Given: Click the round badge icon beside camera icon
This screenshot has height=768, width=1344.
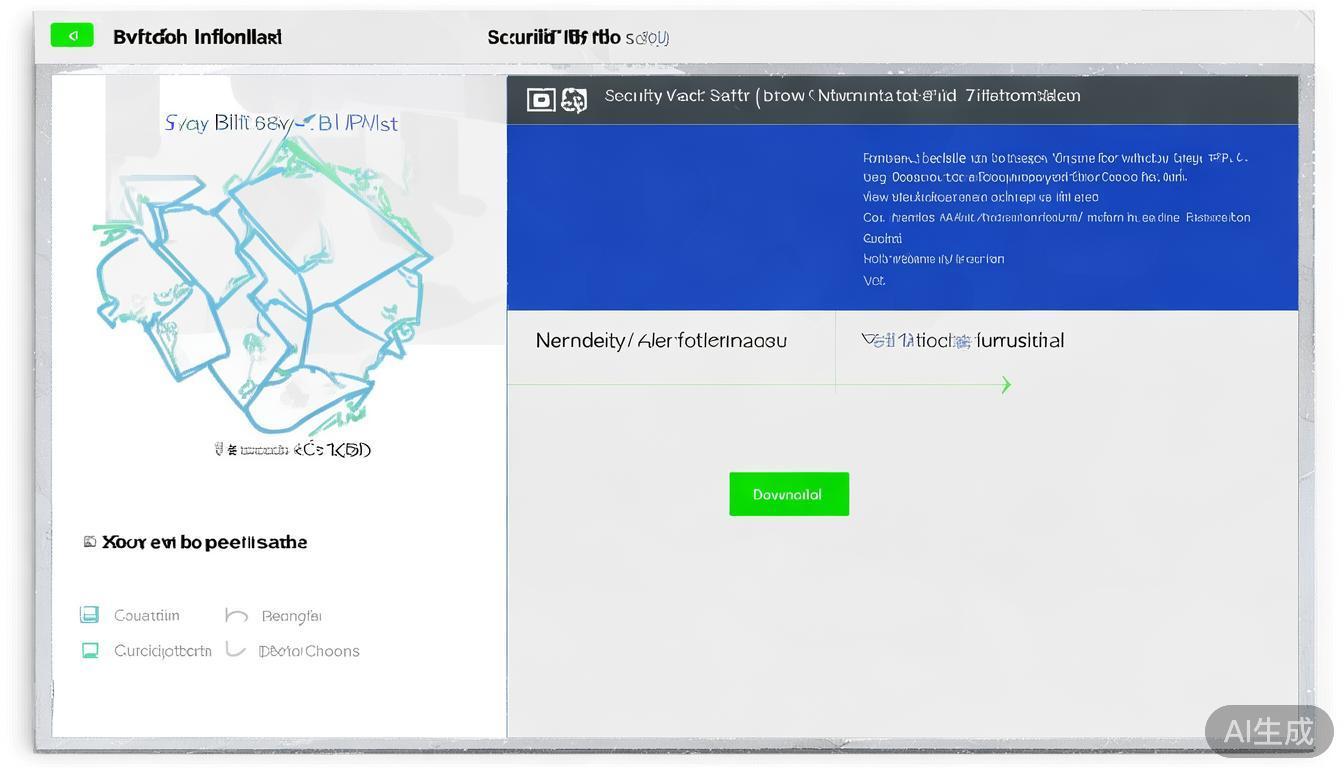Looking at the screenshot, I should (x=574, y=99).
